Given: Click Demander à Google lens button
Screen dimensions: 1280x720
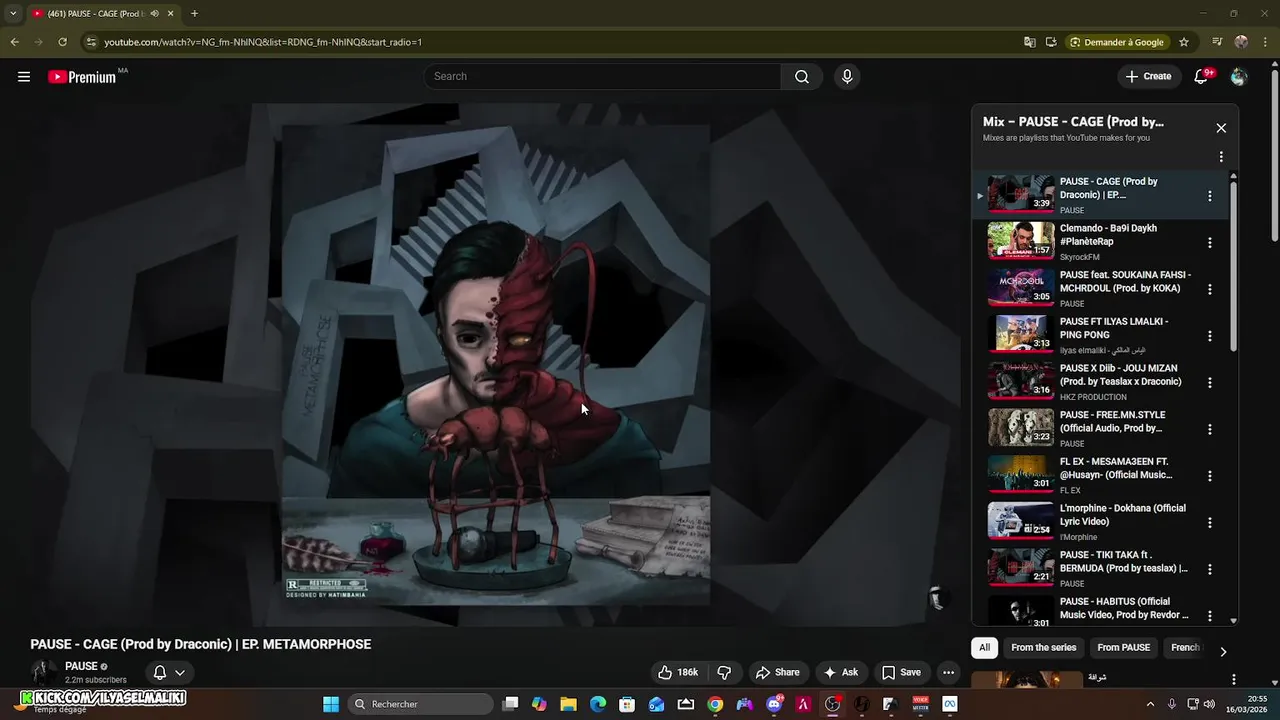Looking at the screenshot, I should 1117,42.
